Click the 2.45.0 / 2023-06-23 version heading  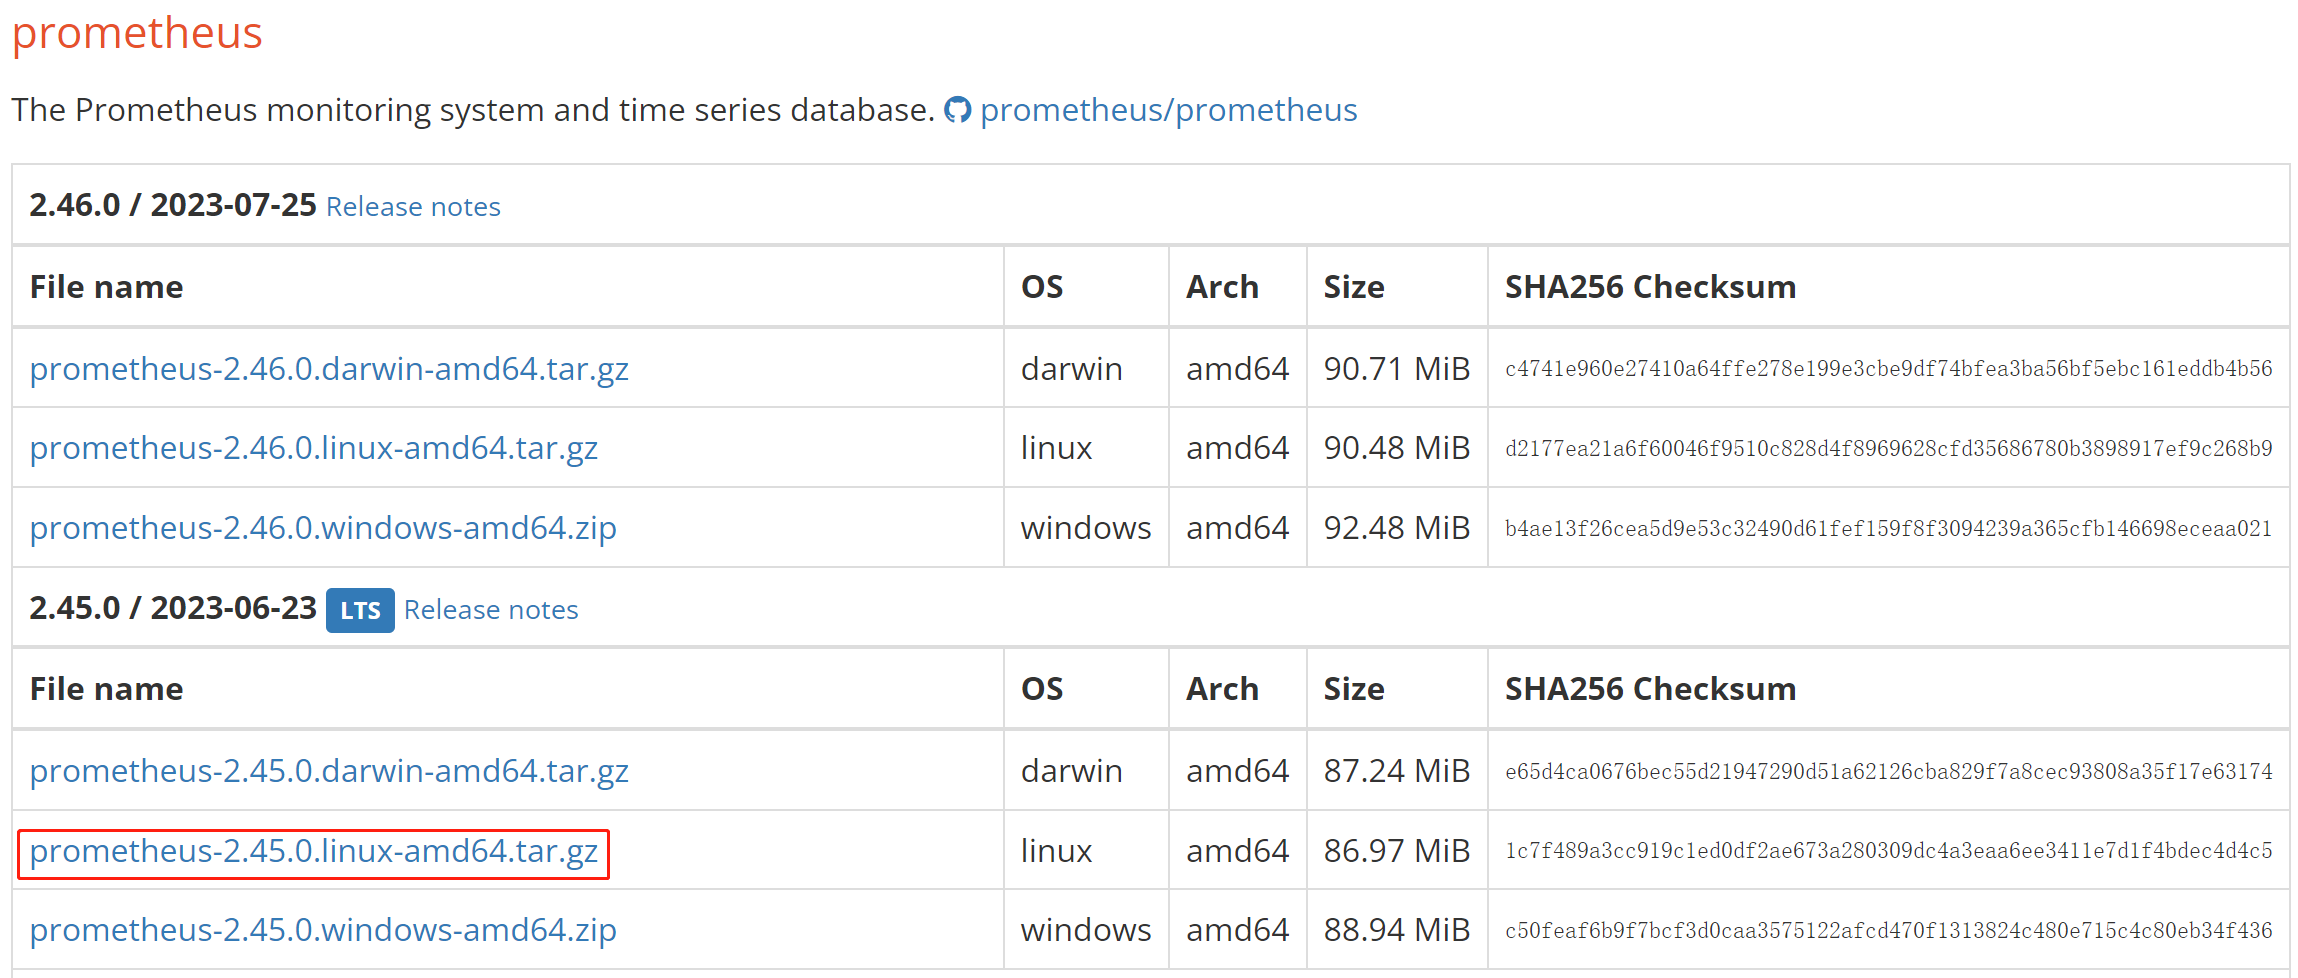click(x=173, y=608)
